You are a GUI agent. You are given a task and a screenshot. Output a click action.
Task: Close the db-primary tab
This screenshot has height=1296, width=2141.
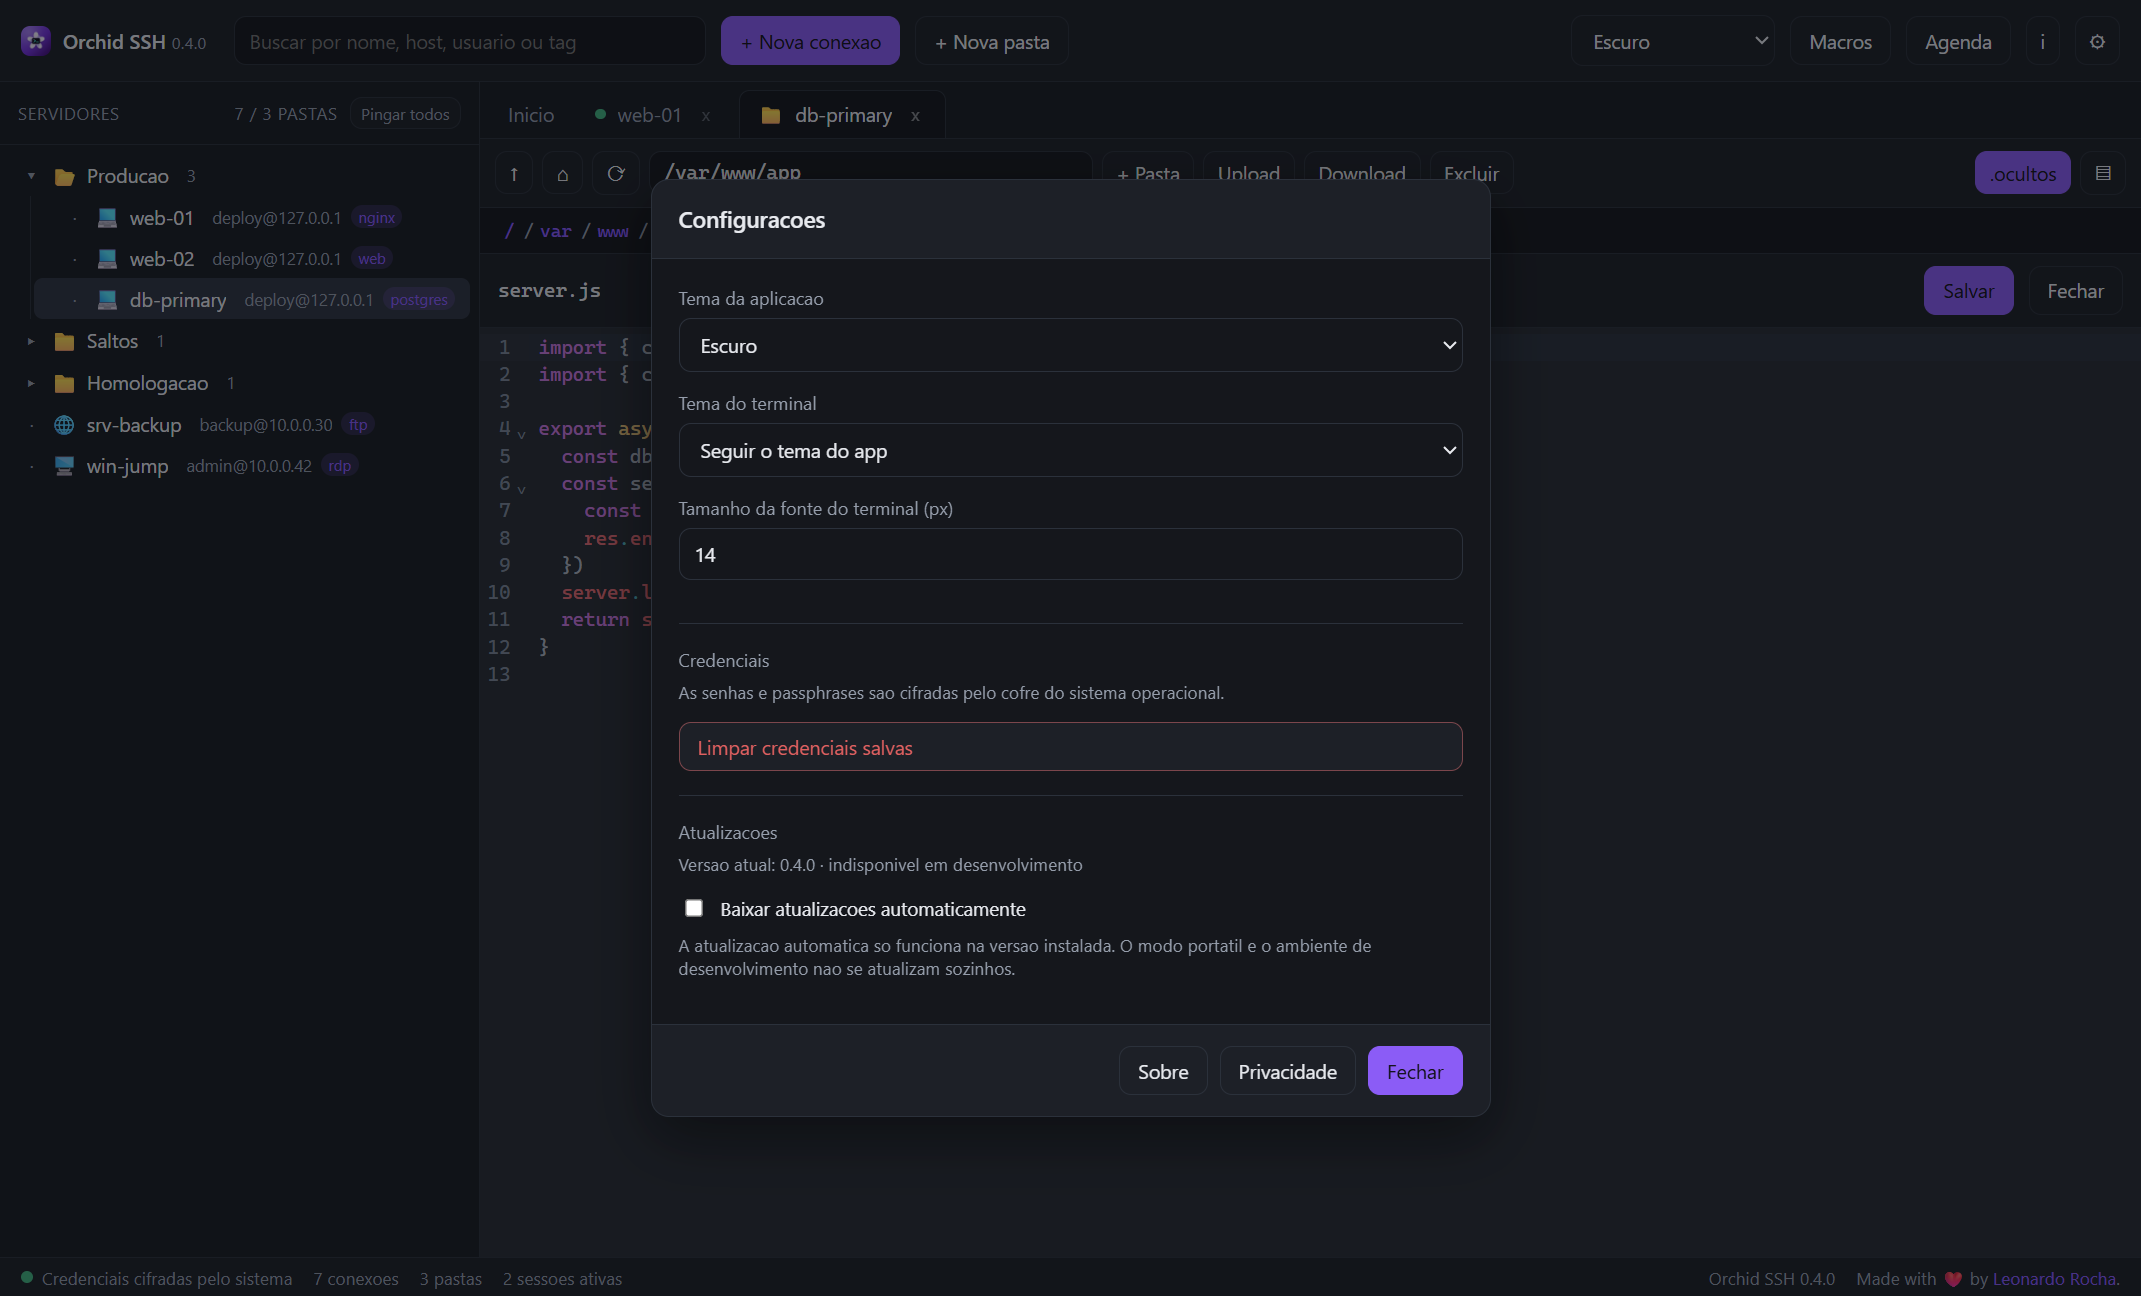pyautogui.click(x=915, y=115)
